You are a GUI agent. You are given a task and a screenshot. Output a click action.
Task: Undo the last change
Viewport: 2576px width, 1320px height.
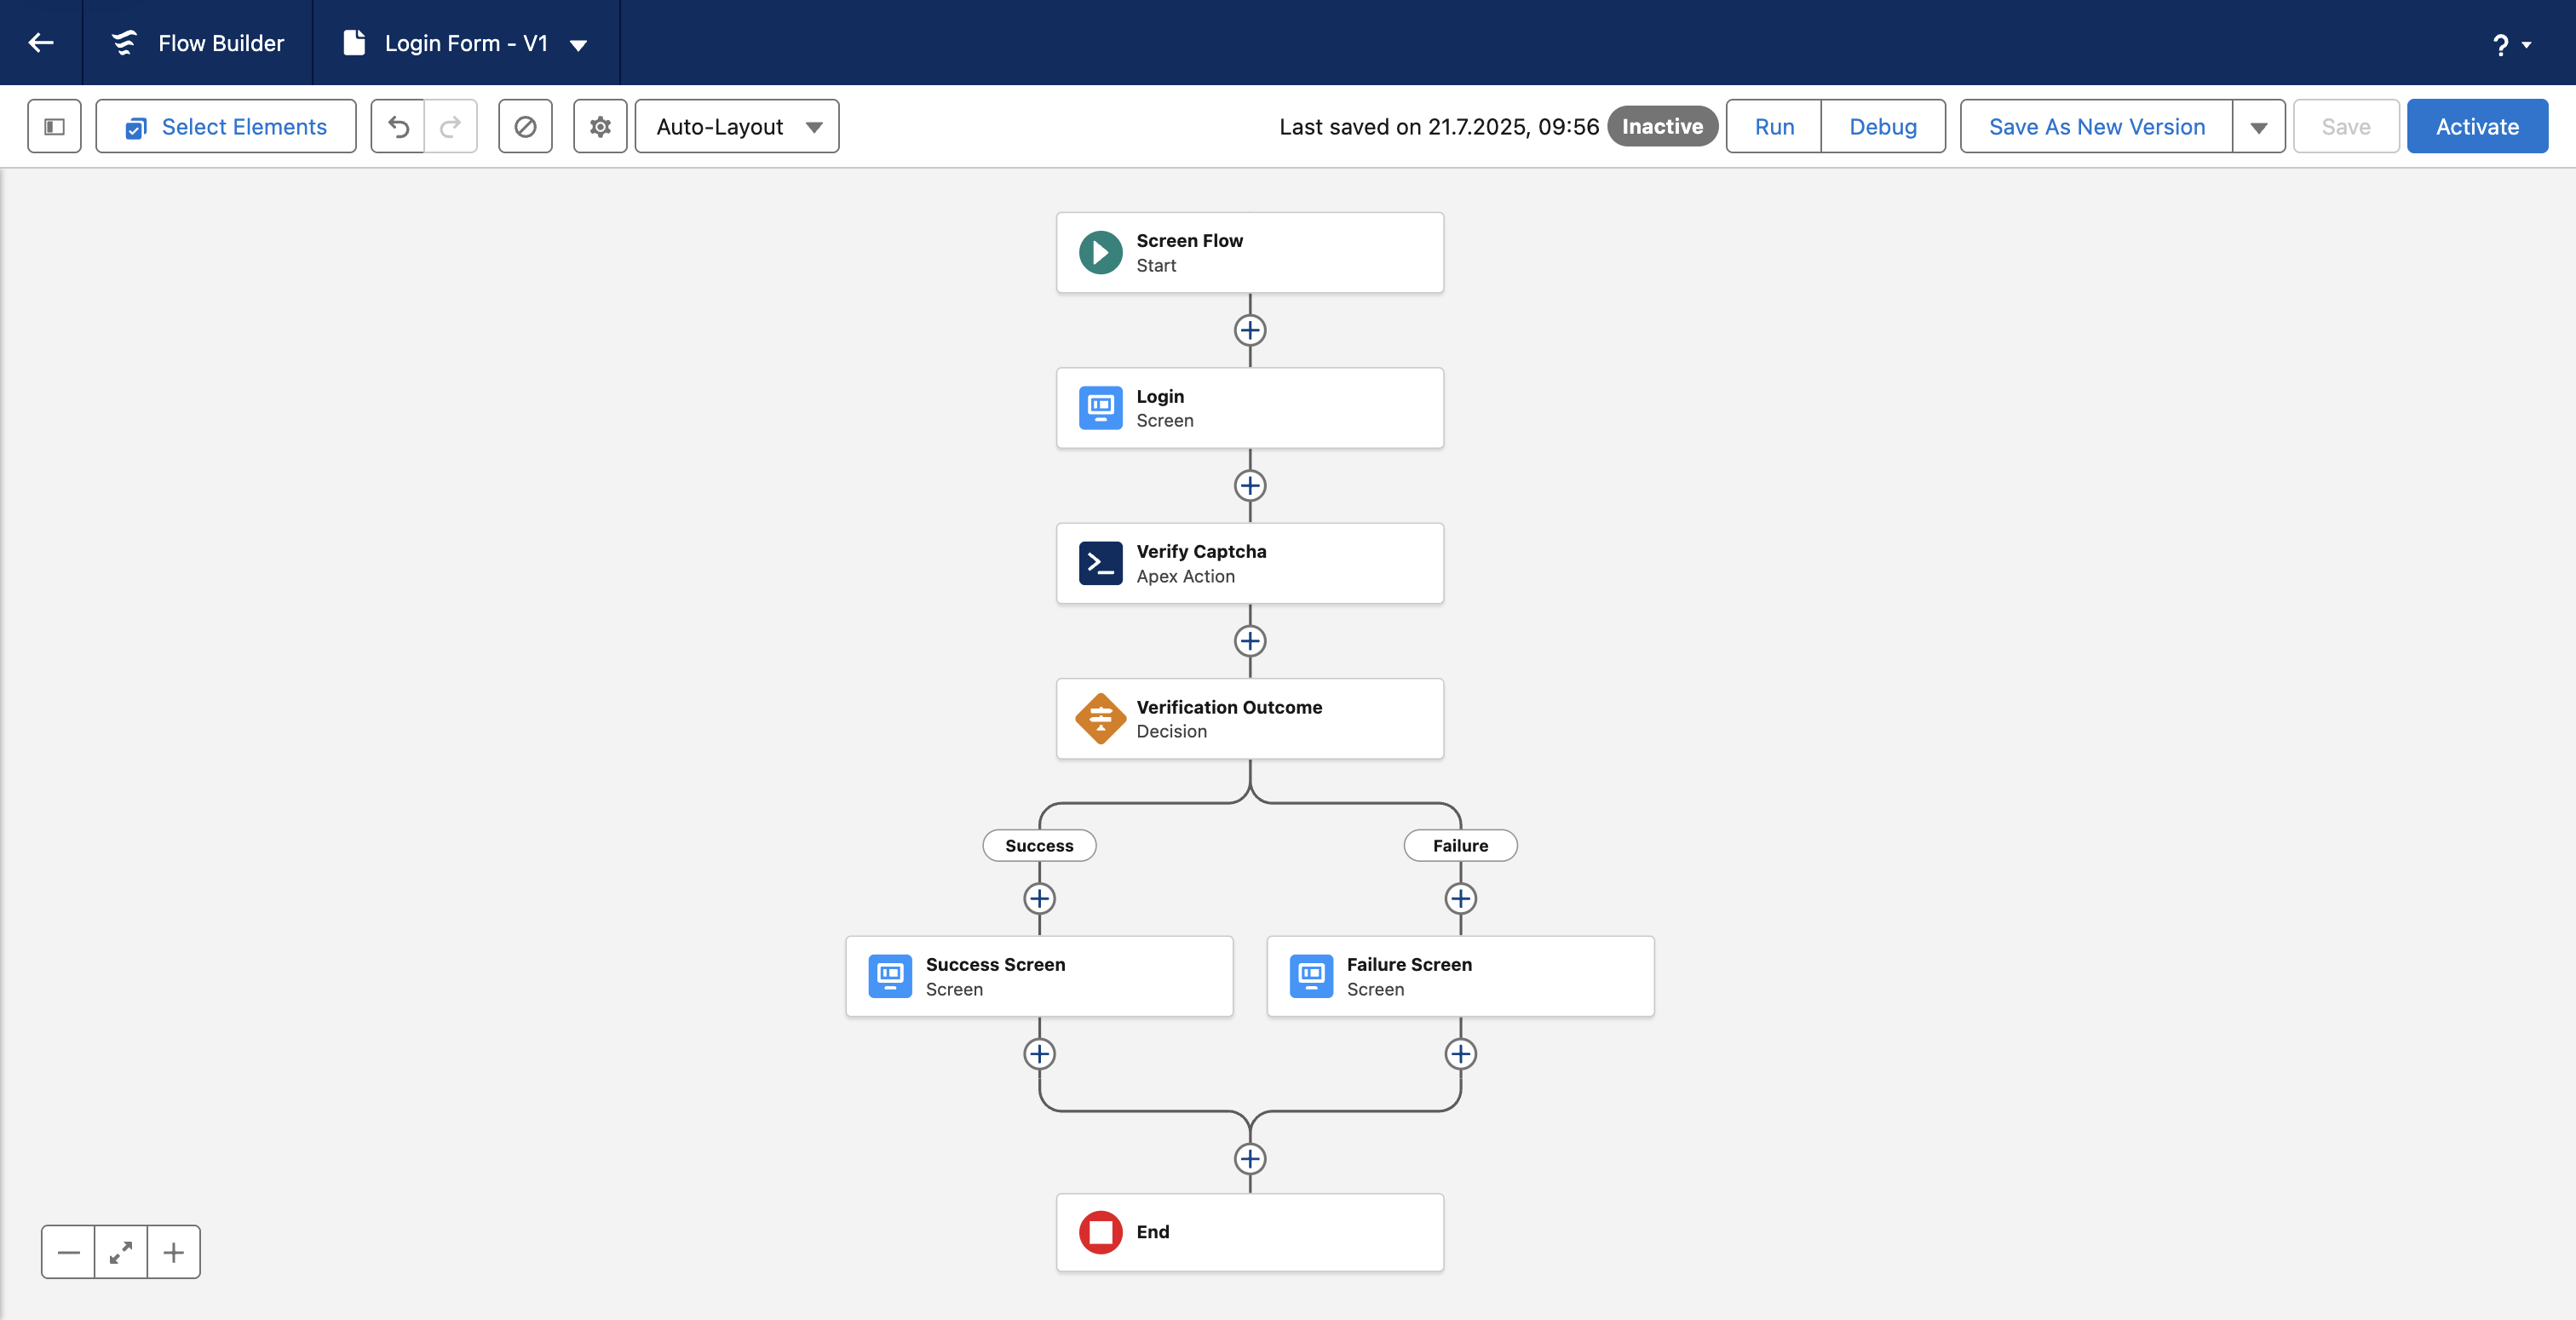pos(398,127)
